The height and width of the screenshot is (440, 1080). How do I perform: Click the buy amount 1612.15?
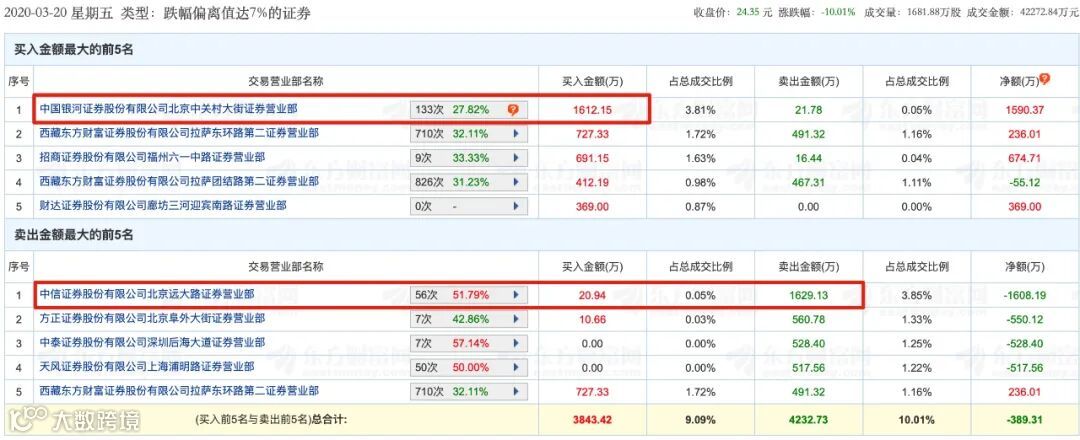click(592, 109)
